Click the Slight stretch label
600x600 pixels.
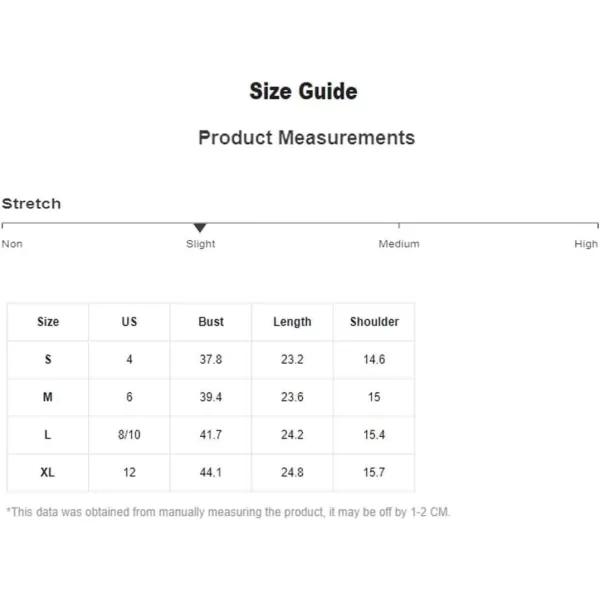point(201,244)
